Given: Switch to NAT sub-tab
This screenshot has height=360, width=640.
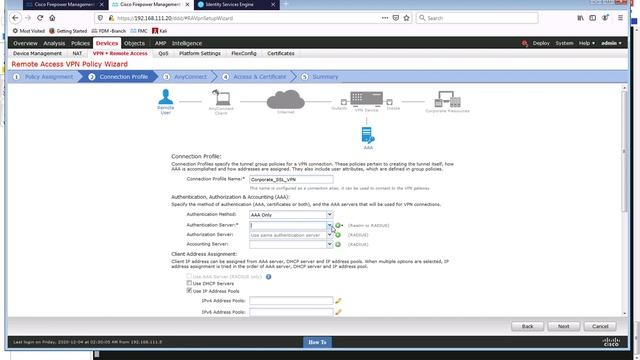Looking at the screenshot, I should pyautogui.click(x=77, y=53).
